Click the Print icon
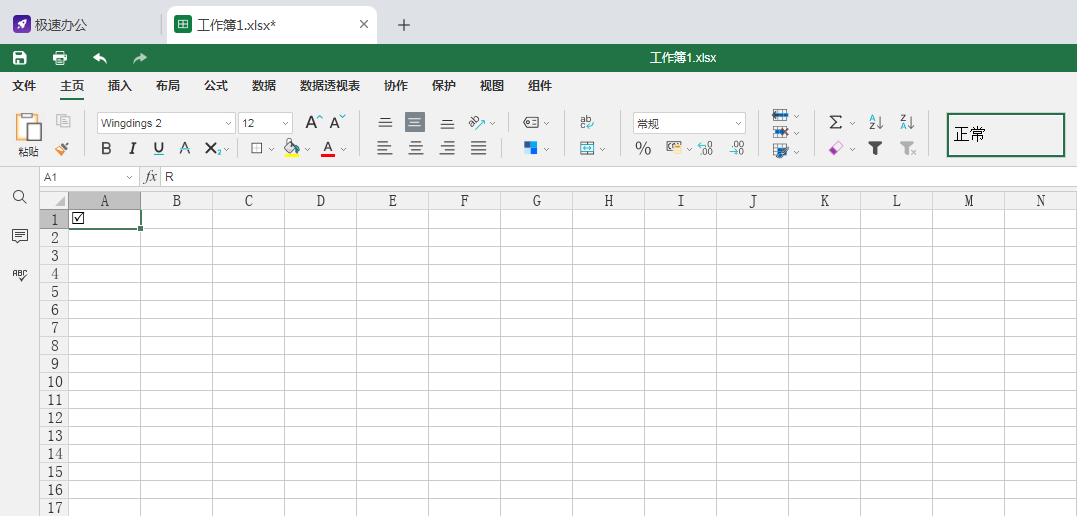 (60, 58)
